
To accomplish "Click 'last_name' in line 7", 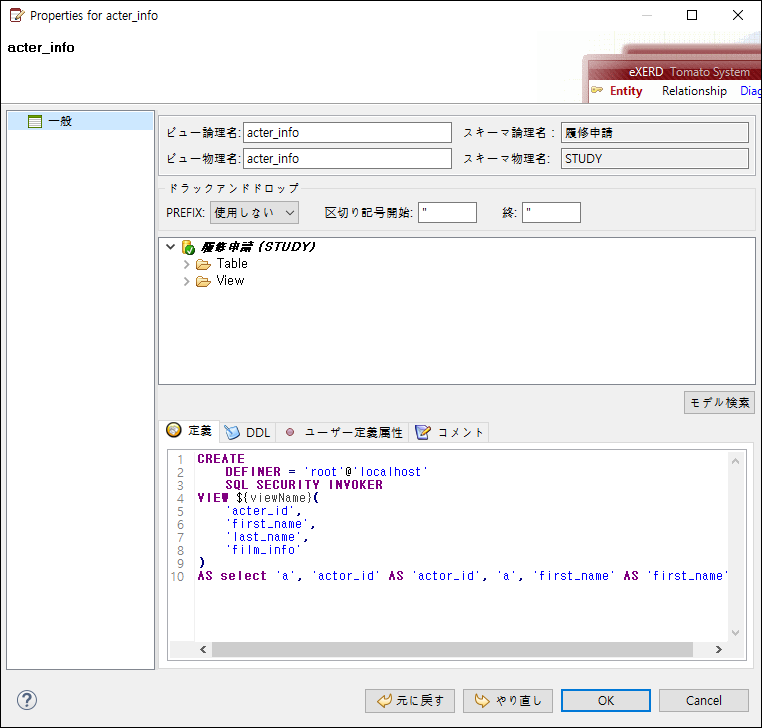I will [264, 537].
